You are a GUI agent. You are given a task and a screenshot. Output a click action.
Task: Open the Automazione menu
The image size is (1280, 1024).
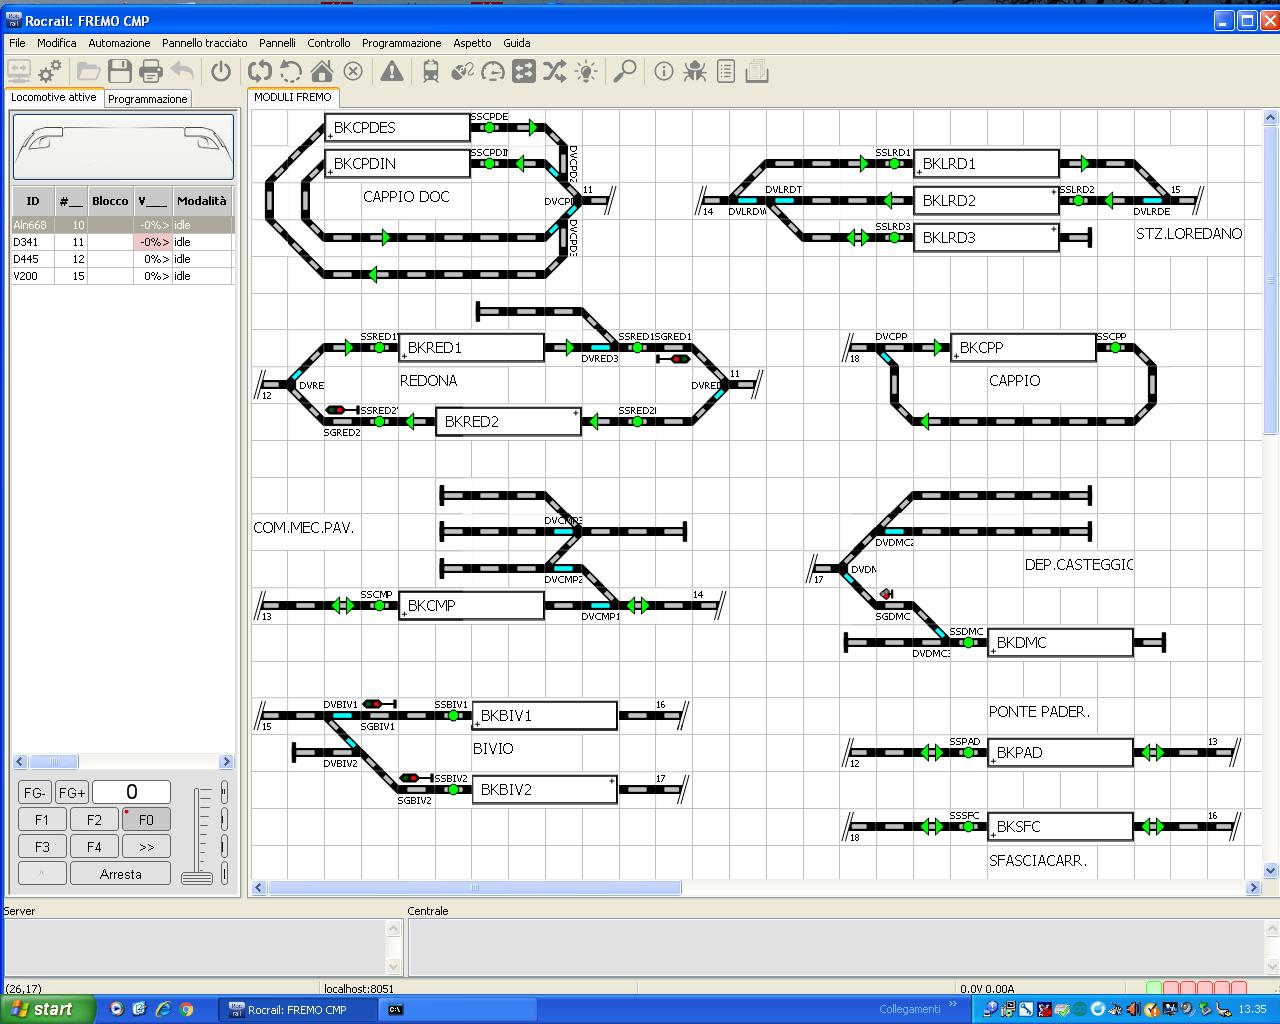click(119, 43)
